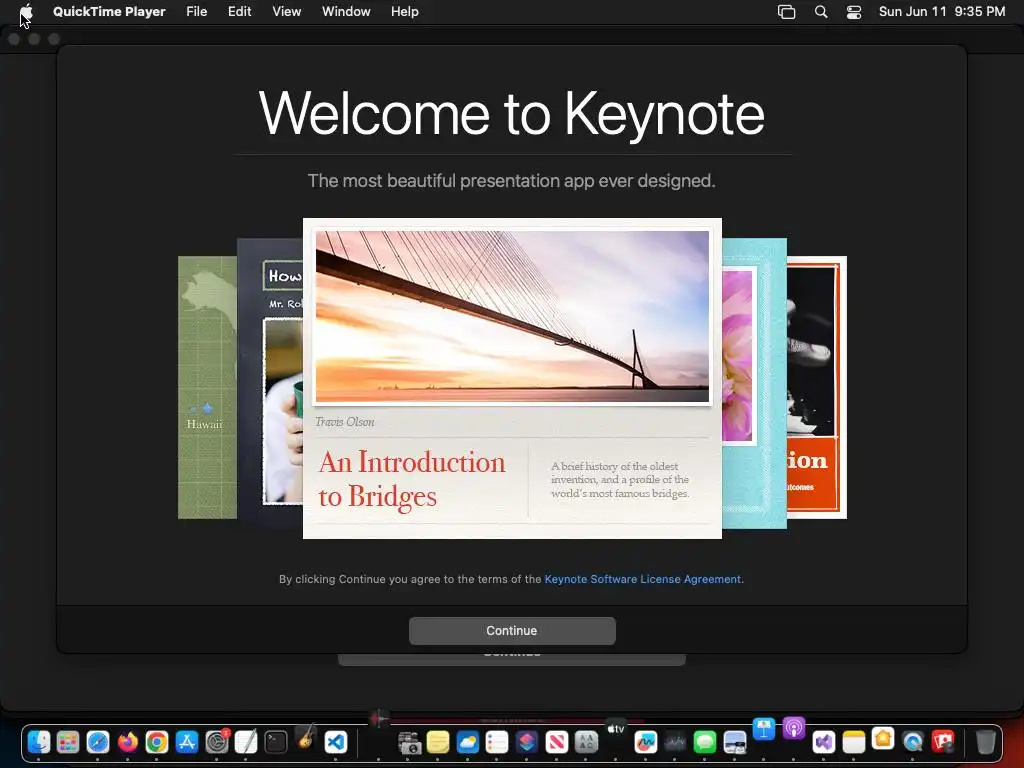Open Control Center in the menu bar

854,12
